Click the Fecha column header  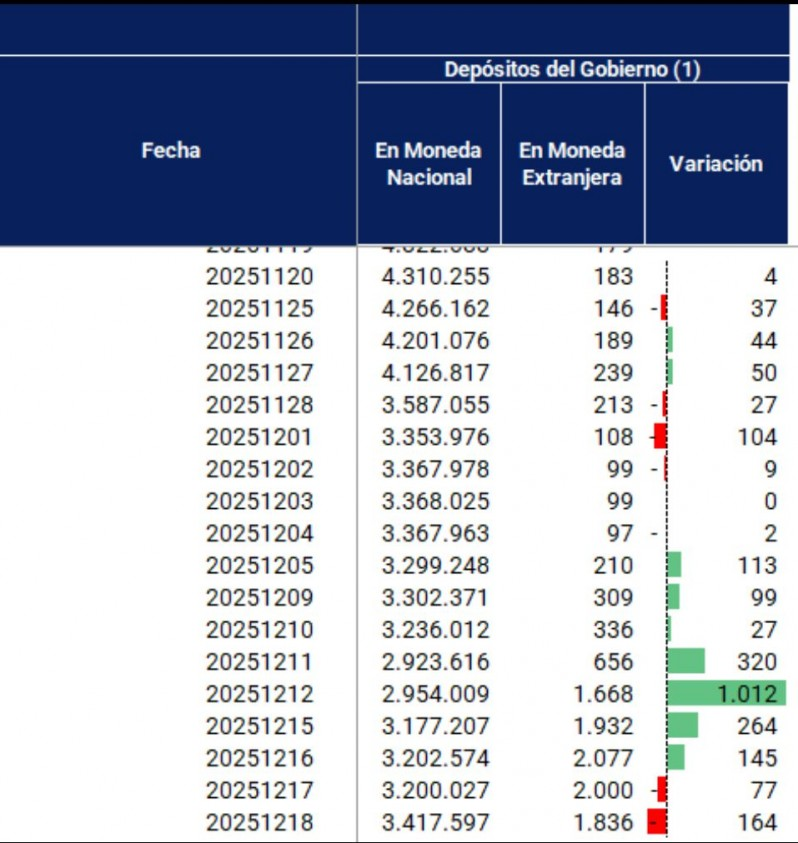[x=171, y=151]
